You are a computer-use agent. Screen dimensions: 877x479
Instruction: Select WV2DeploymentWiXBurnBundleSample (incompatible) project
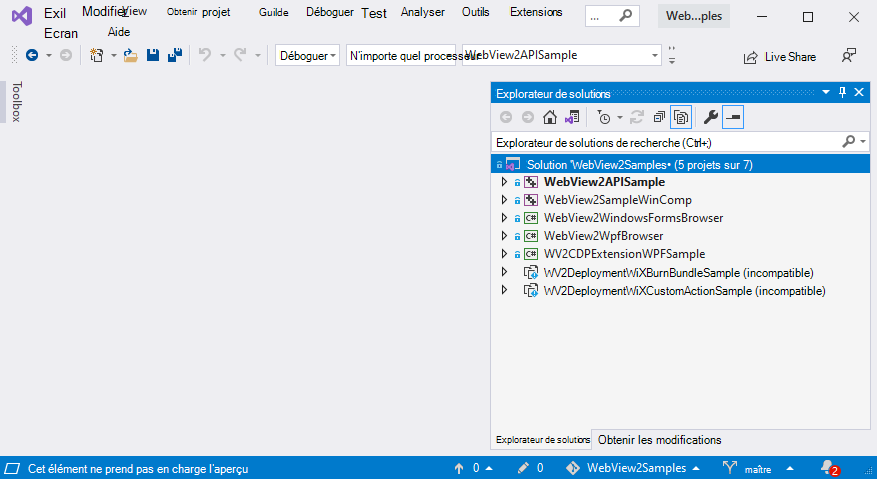pyautogui.click(x=678, y=273)
